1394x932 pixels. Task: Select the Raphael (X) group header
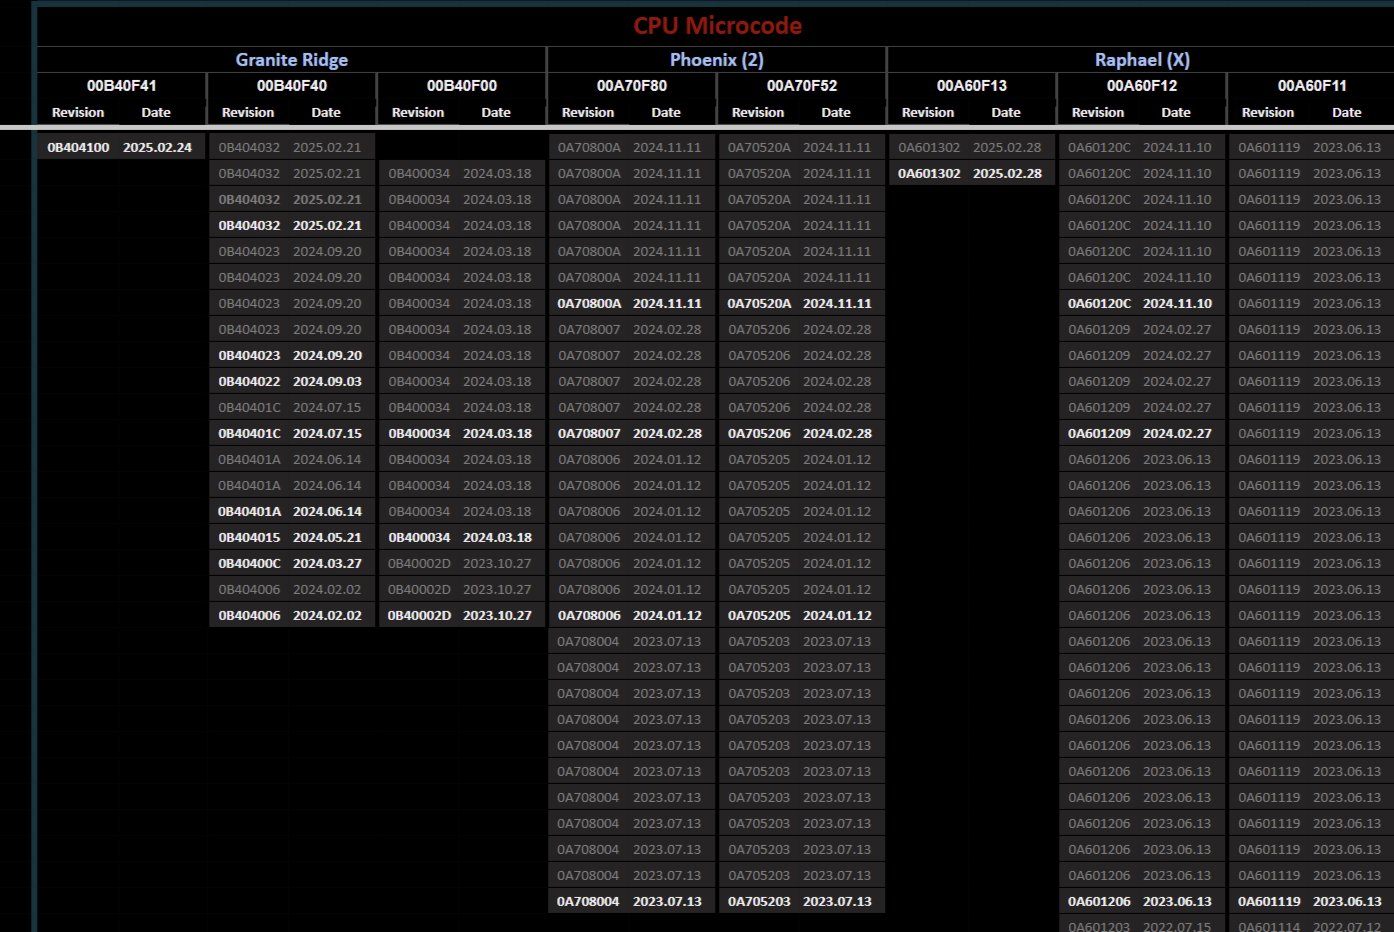tap(1142, 60)
